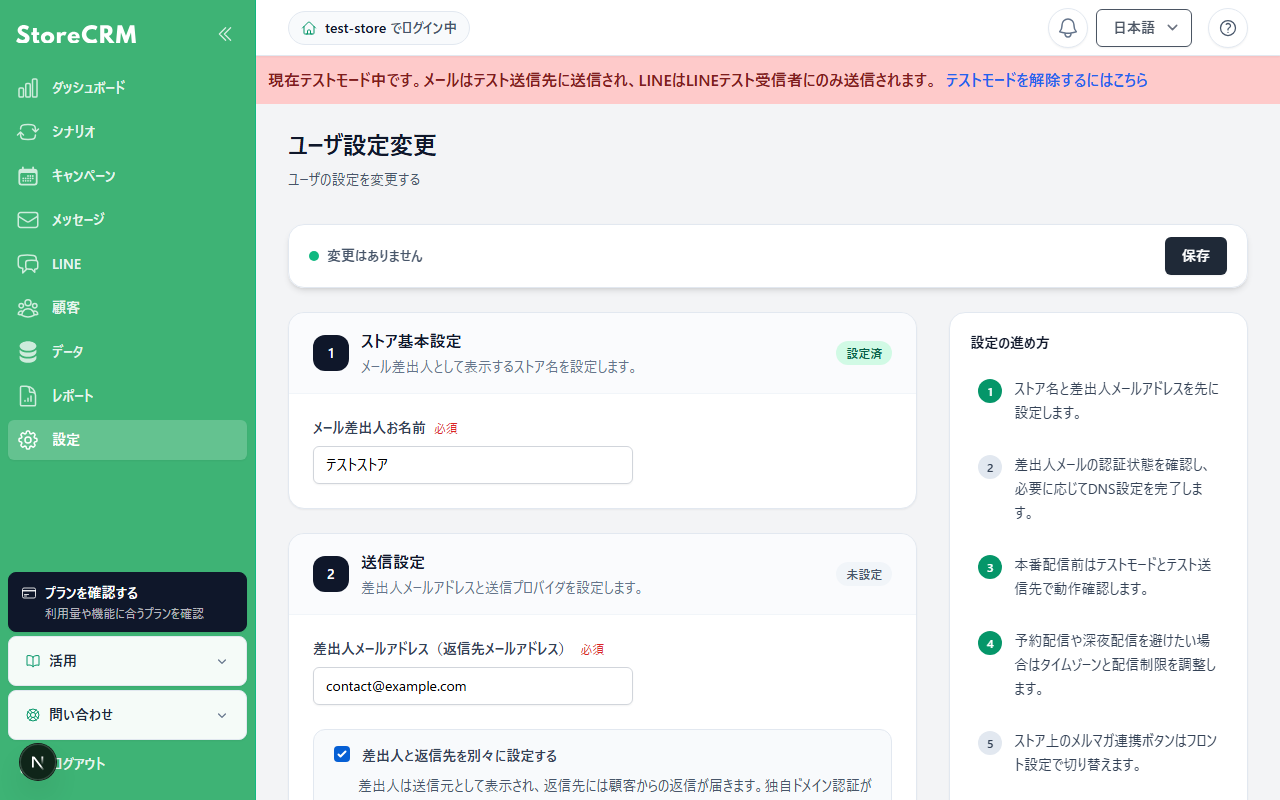Image resolution: width=1280 pixels, height=800 pixels.
Task: Click the データ database stack icon
Action: pos(28,352)
